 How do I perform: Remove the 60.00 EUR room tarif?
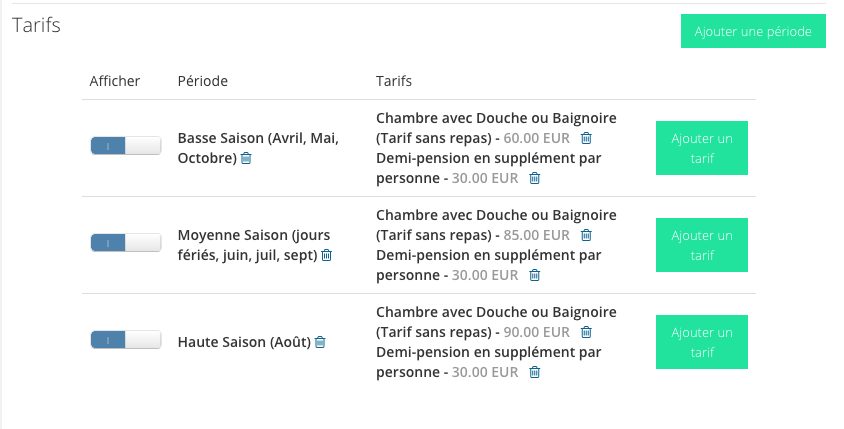pos(587,138)
